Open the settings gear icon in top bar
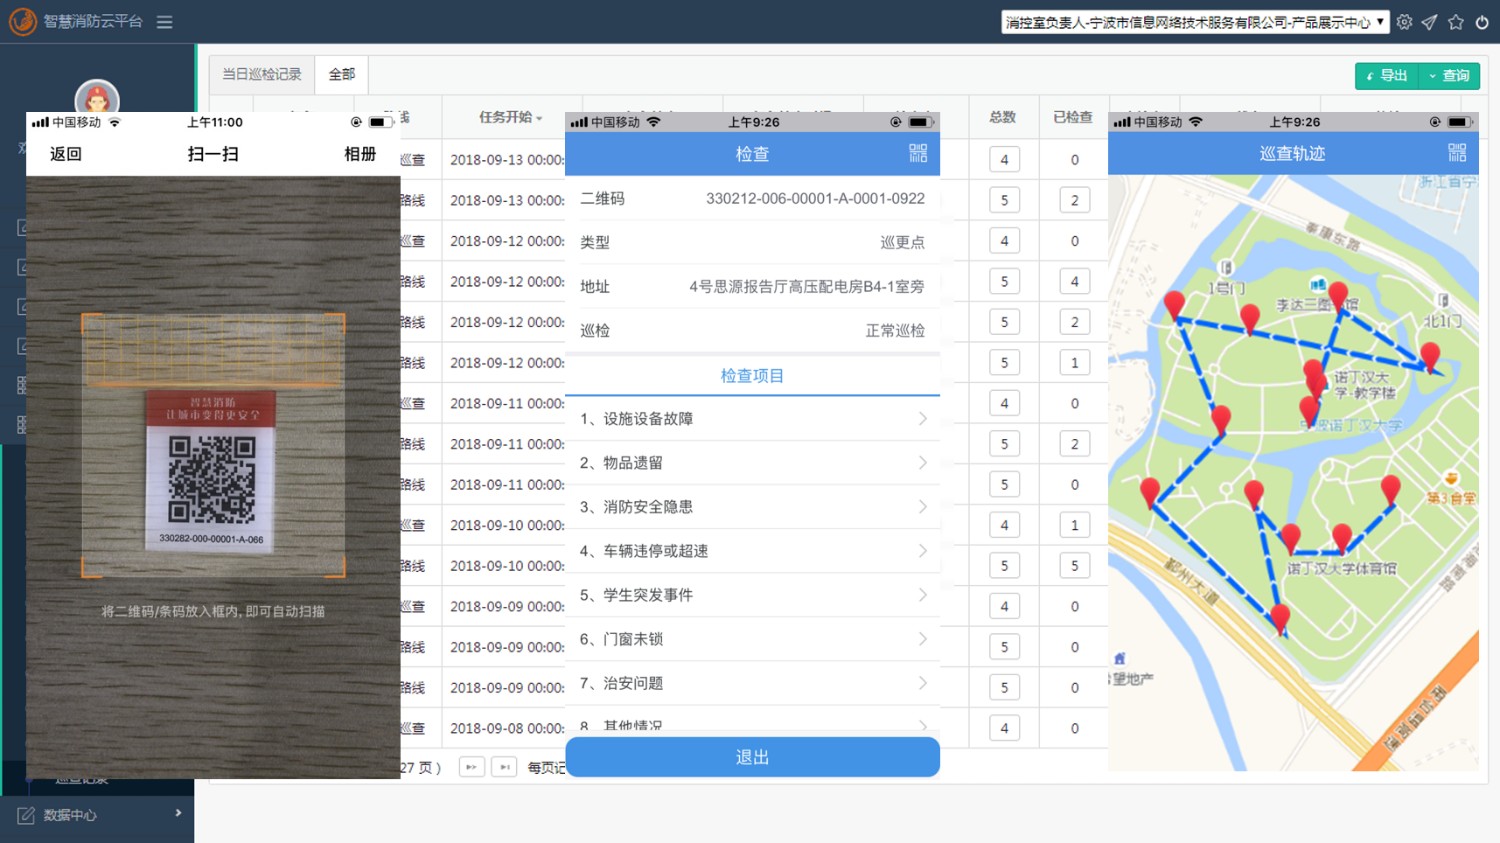This screenshot has height=843, width=1500. 1405,22
